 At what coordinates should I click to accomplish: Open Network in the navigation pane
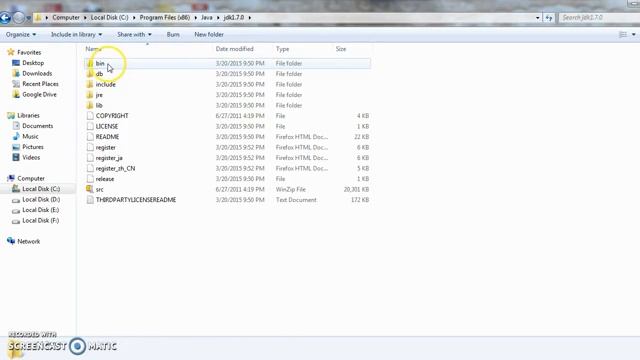coord(29,242)
